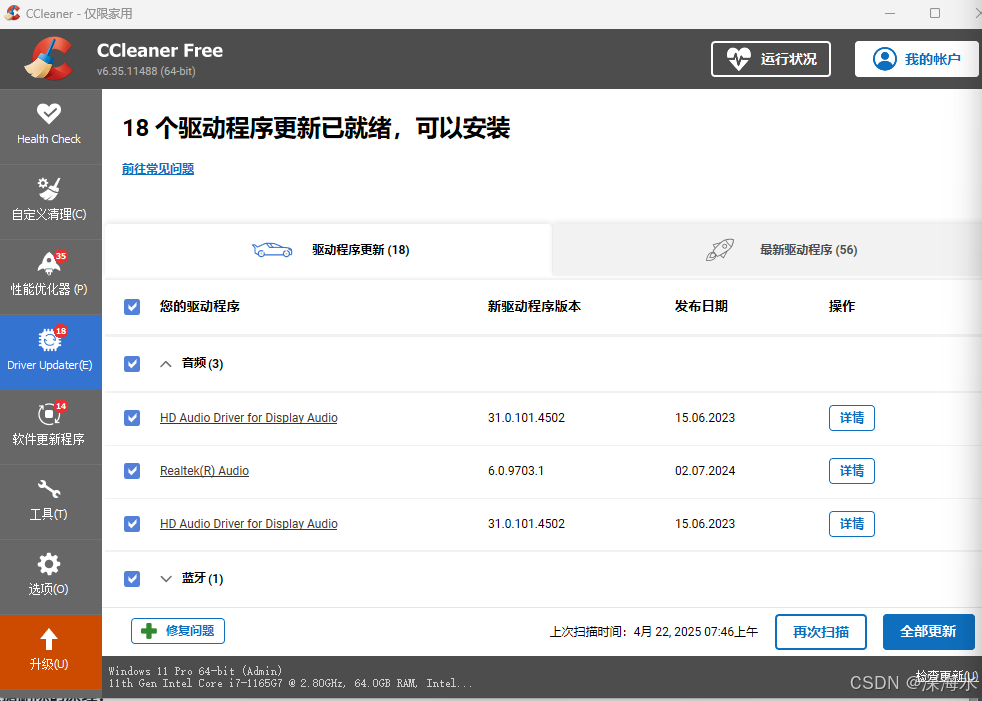Open Tools wrench icon (工具)
The height and width of the screenshot is (701, 982).
tap(49, 489)
